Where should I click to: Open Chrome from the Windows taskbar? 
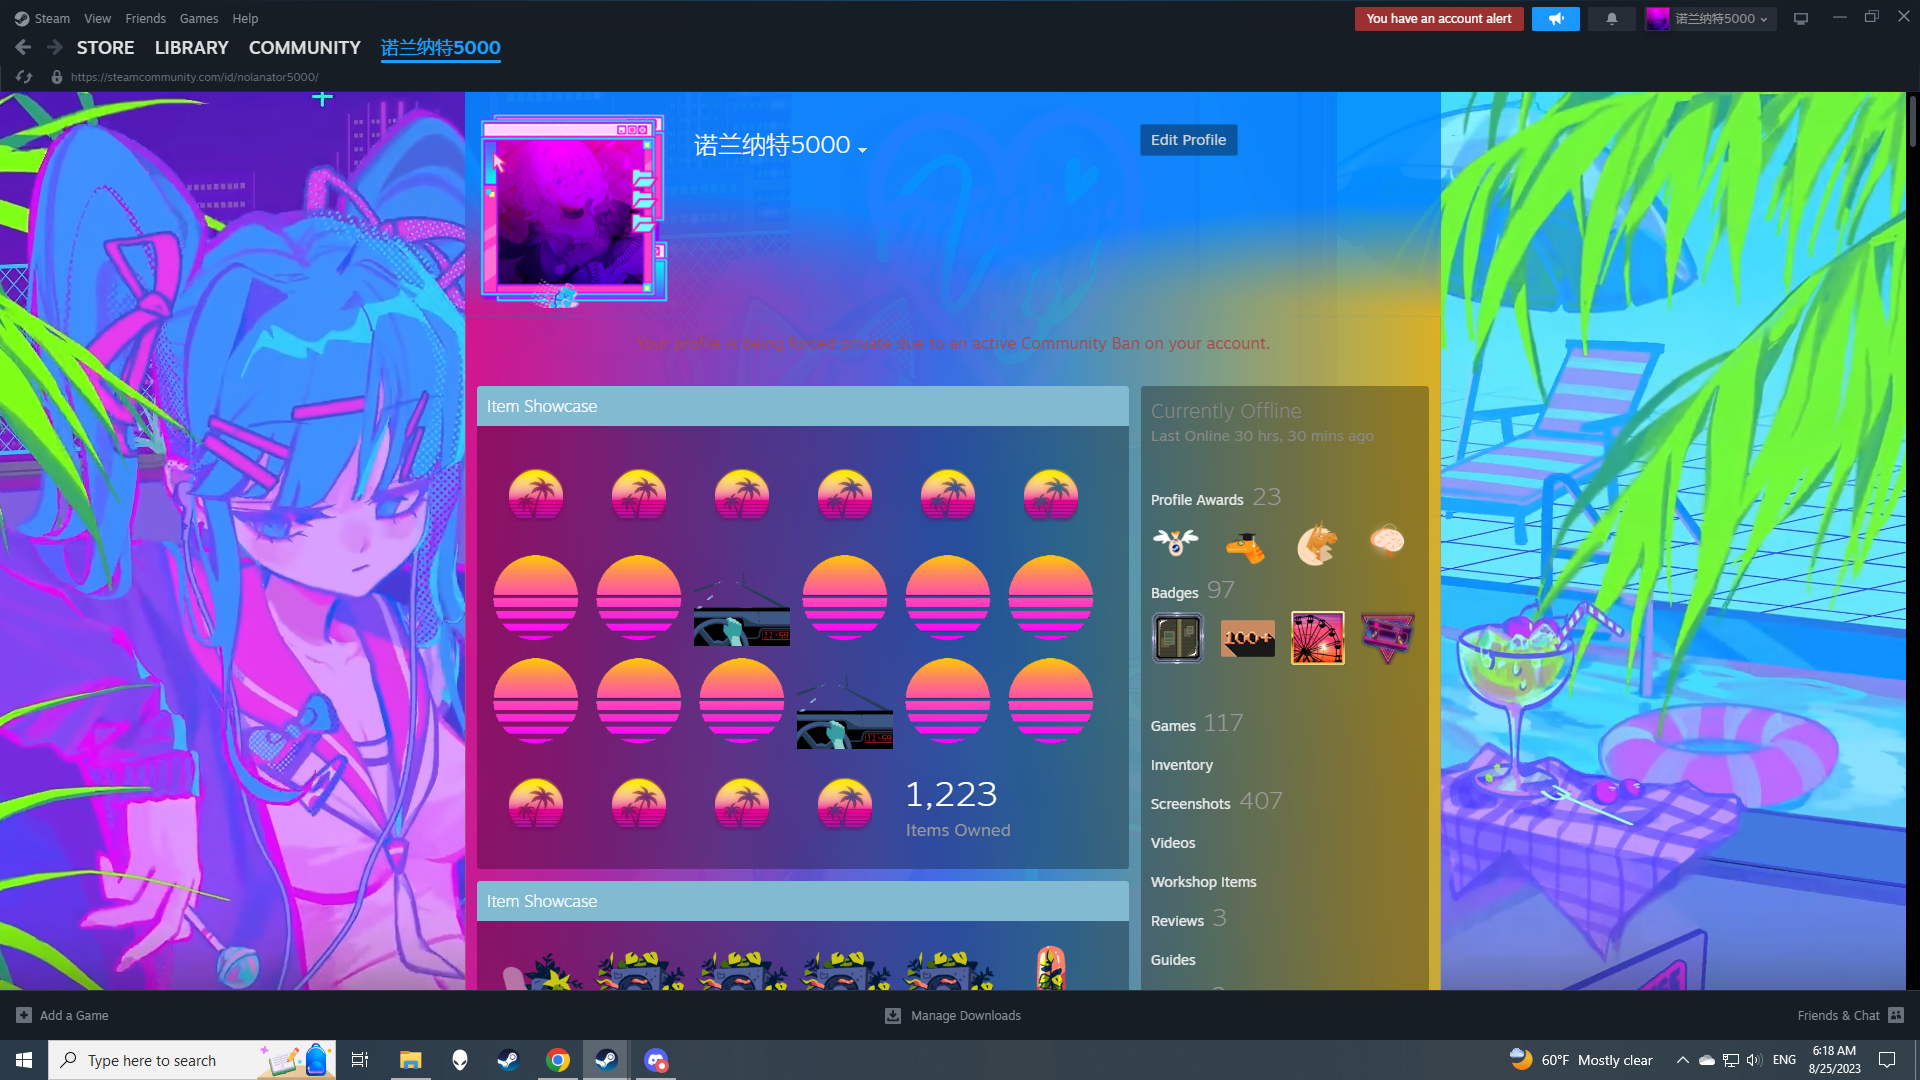coord(558,1060)
